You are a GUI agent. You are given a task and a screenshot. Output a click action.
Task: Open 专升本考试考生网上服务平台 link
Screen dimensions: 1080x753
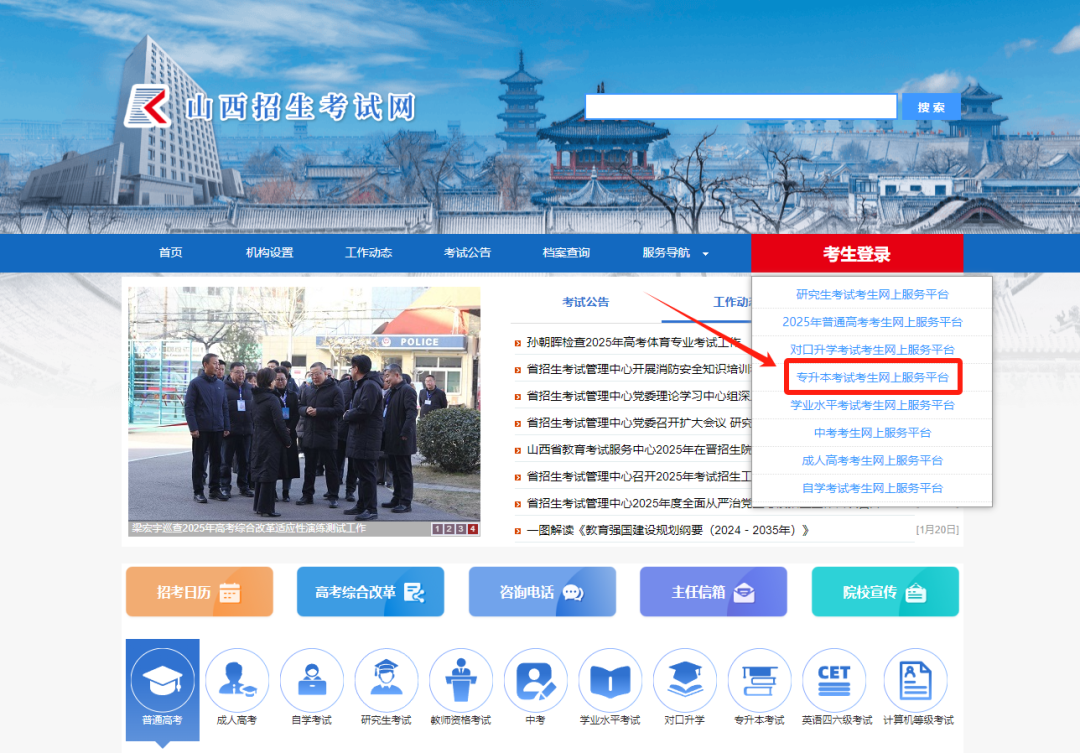871,377
